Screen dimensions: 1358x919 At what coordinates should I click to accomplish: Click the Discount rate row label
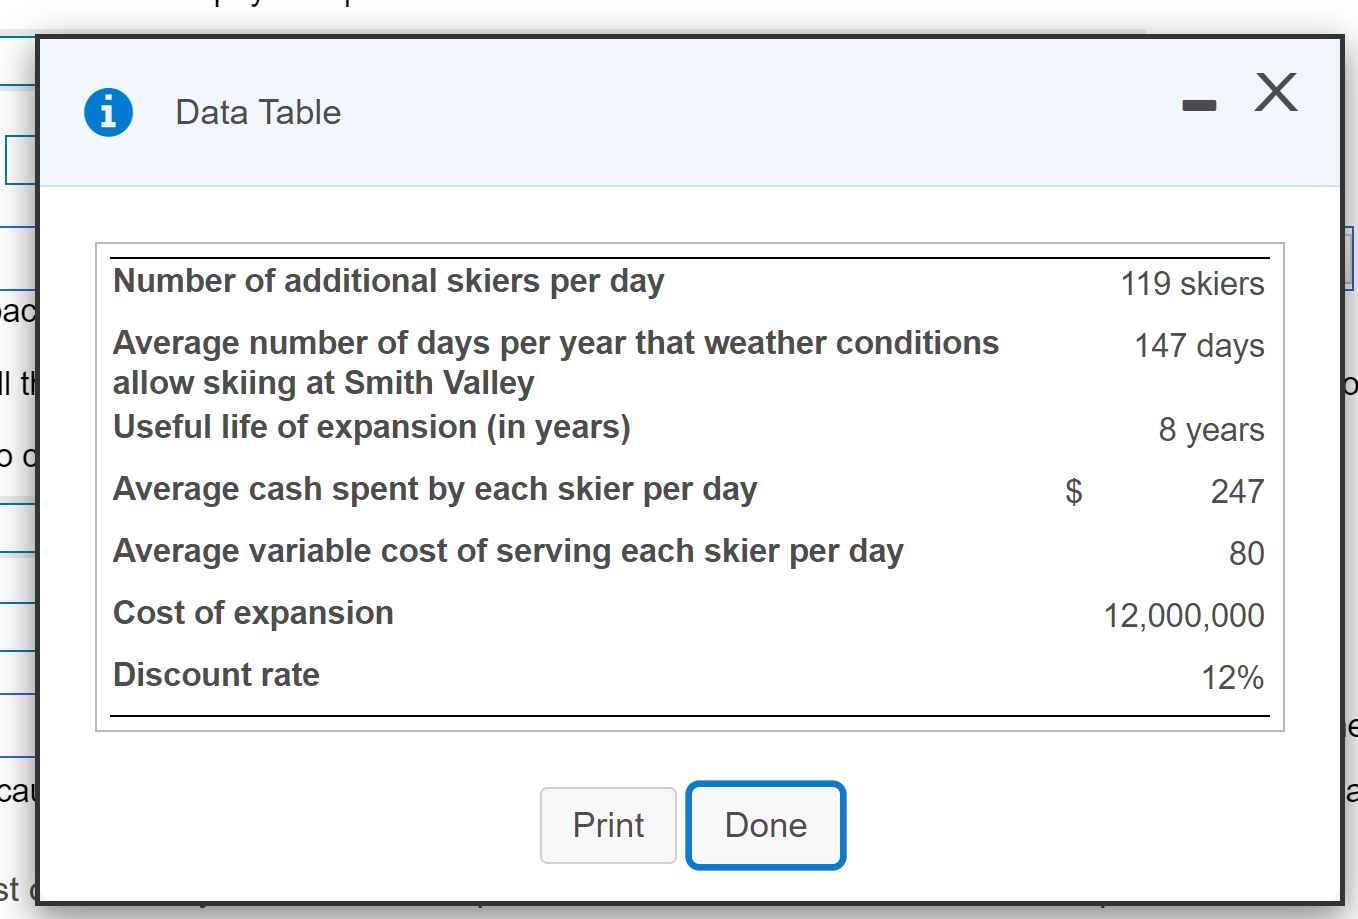pyautogui.click(x=216, y=674)
